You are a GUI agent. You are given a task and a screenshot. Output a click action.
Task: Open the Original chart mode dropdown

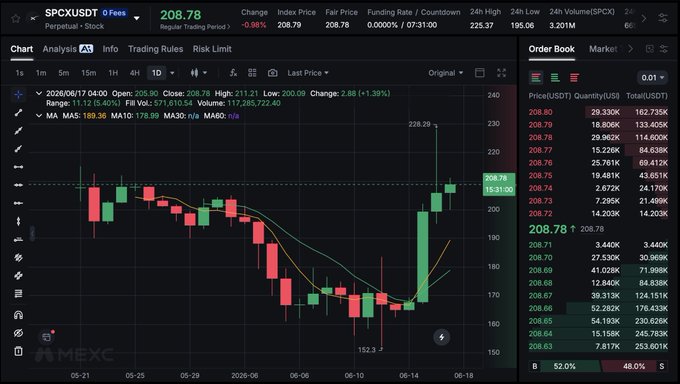[x=446, y=73]
